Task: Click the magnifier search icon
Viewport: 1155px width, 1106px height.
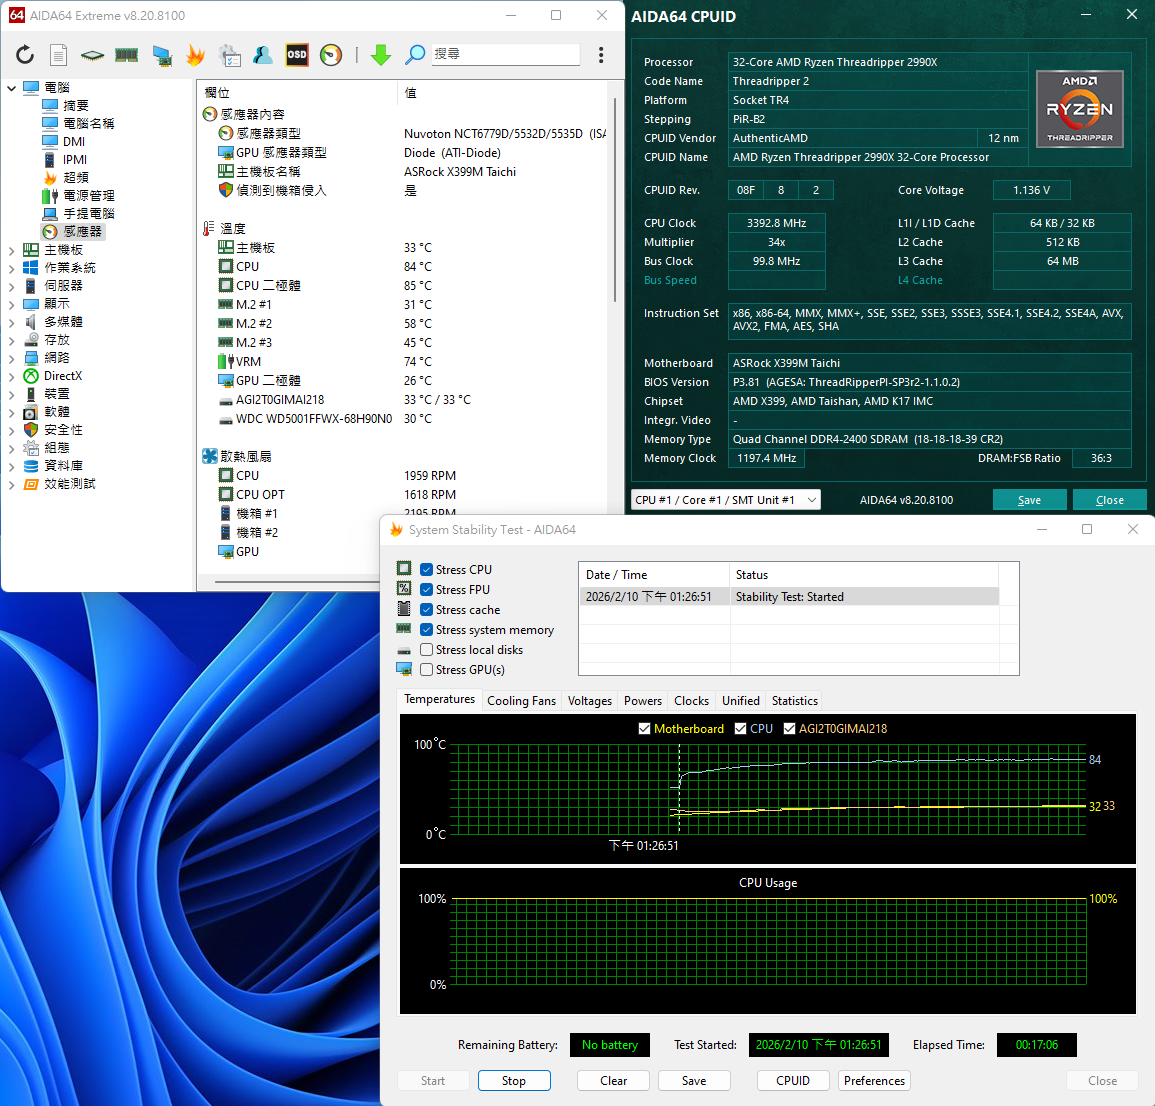Action: tap(415, 55)
